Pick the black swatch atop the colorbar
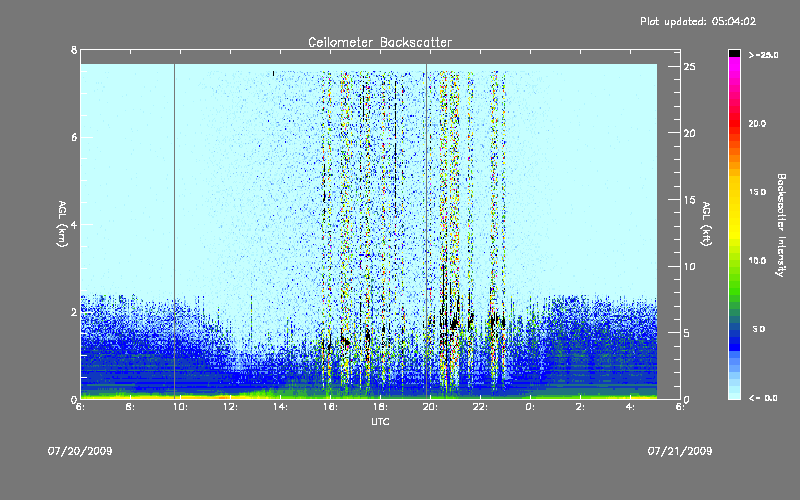 click(734, 53)
